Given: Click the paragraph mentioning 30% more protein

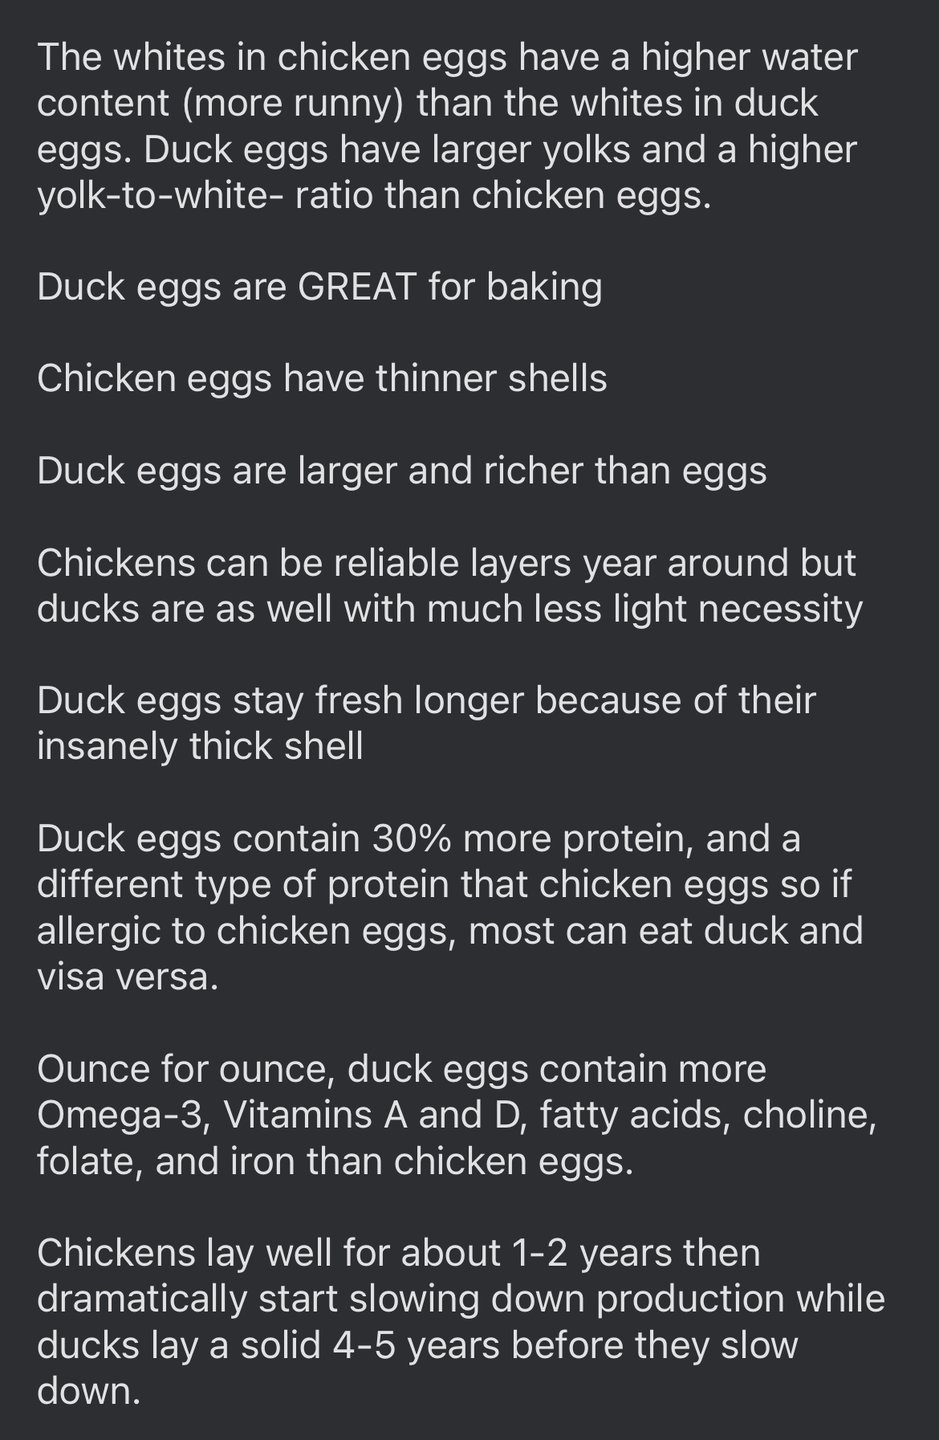Looking at the screenshot, I should coord(450,908).
